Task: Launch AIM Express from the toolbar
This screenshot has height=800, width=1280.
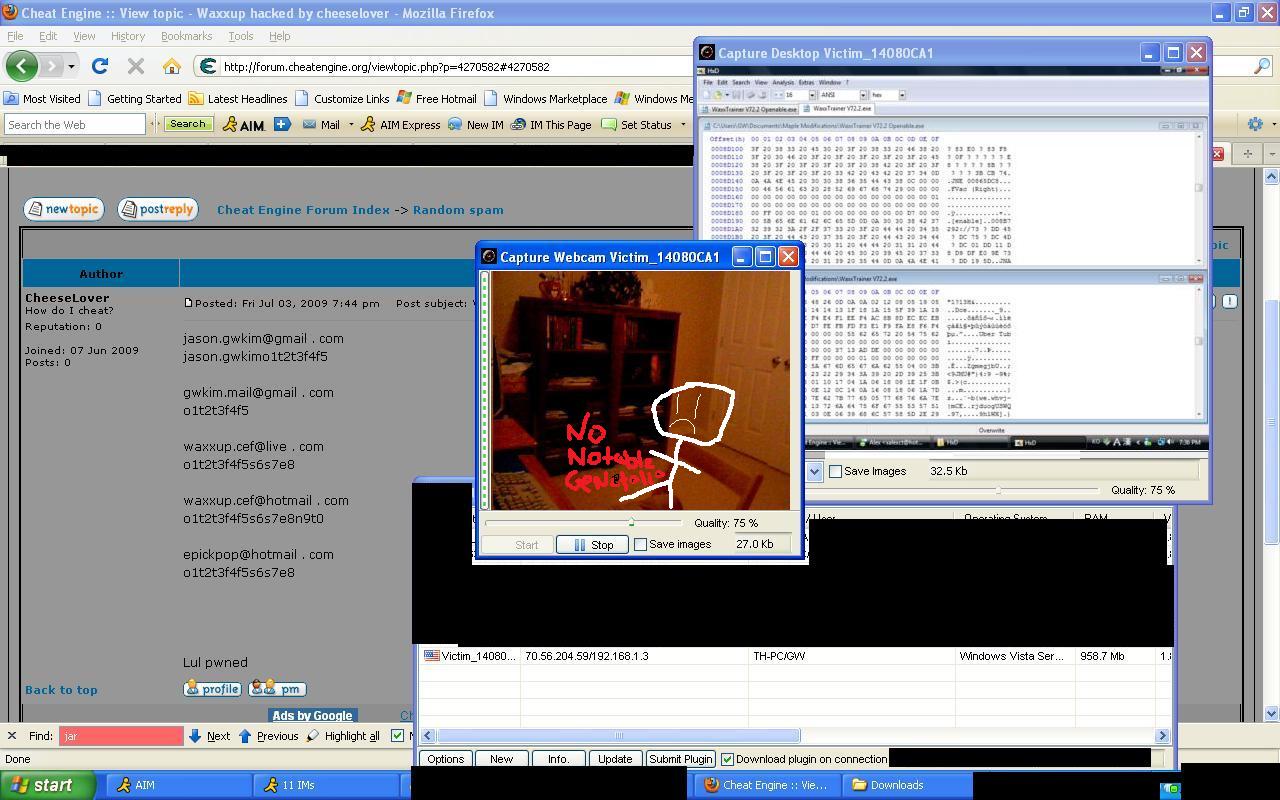Action: click(400, 125)
